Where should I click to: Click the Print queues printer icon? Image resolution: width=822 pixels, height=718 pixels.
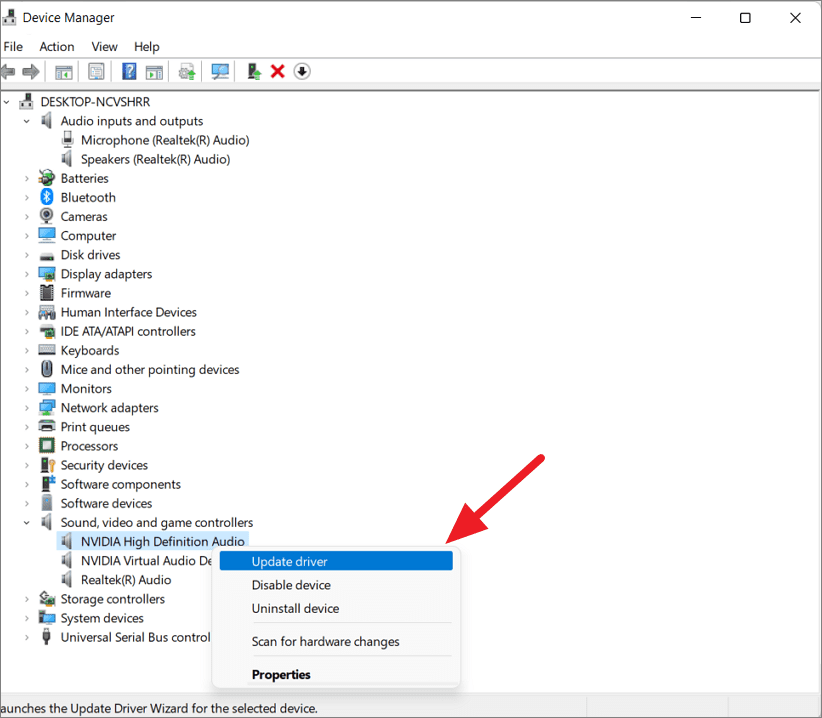47,426
